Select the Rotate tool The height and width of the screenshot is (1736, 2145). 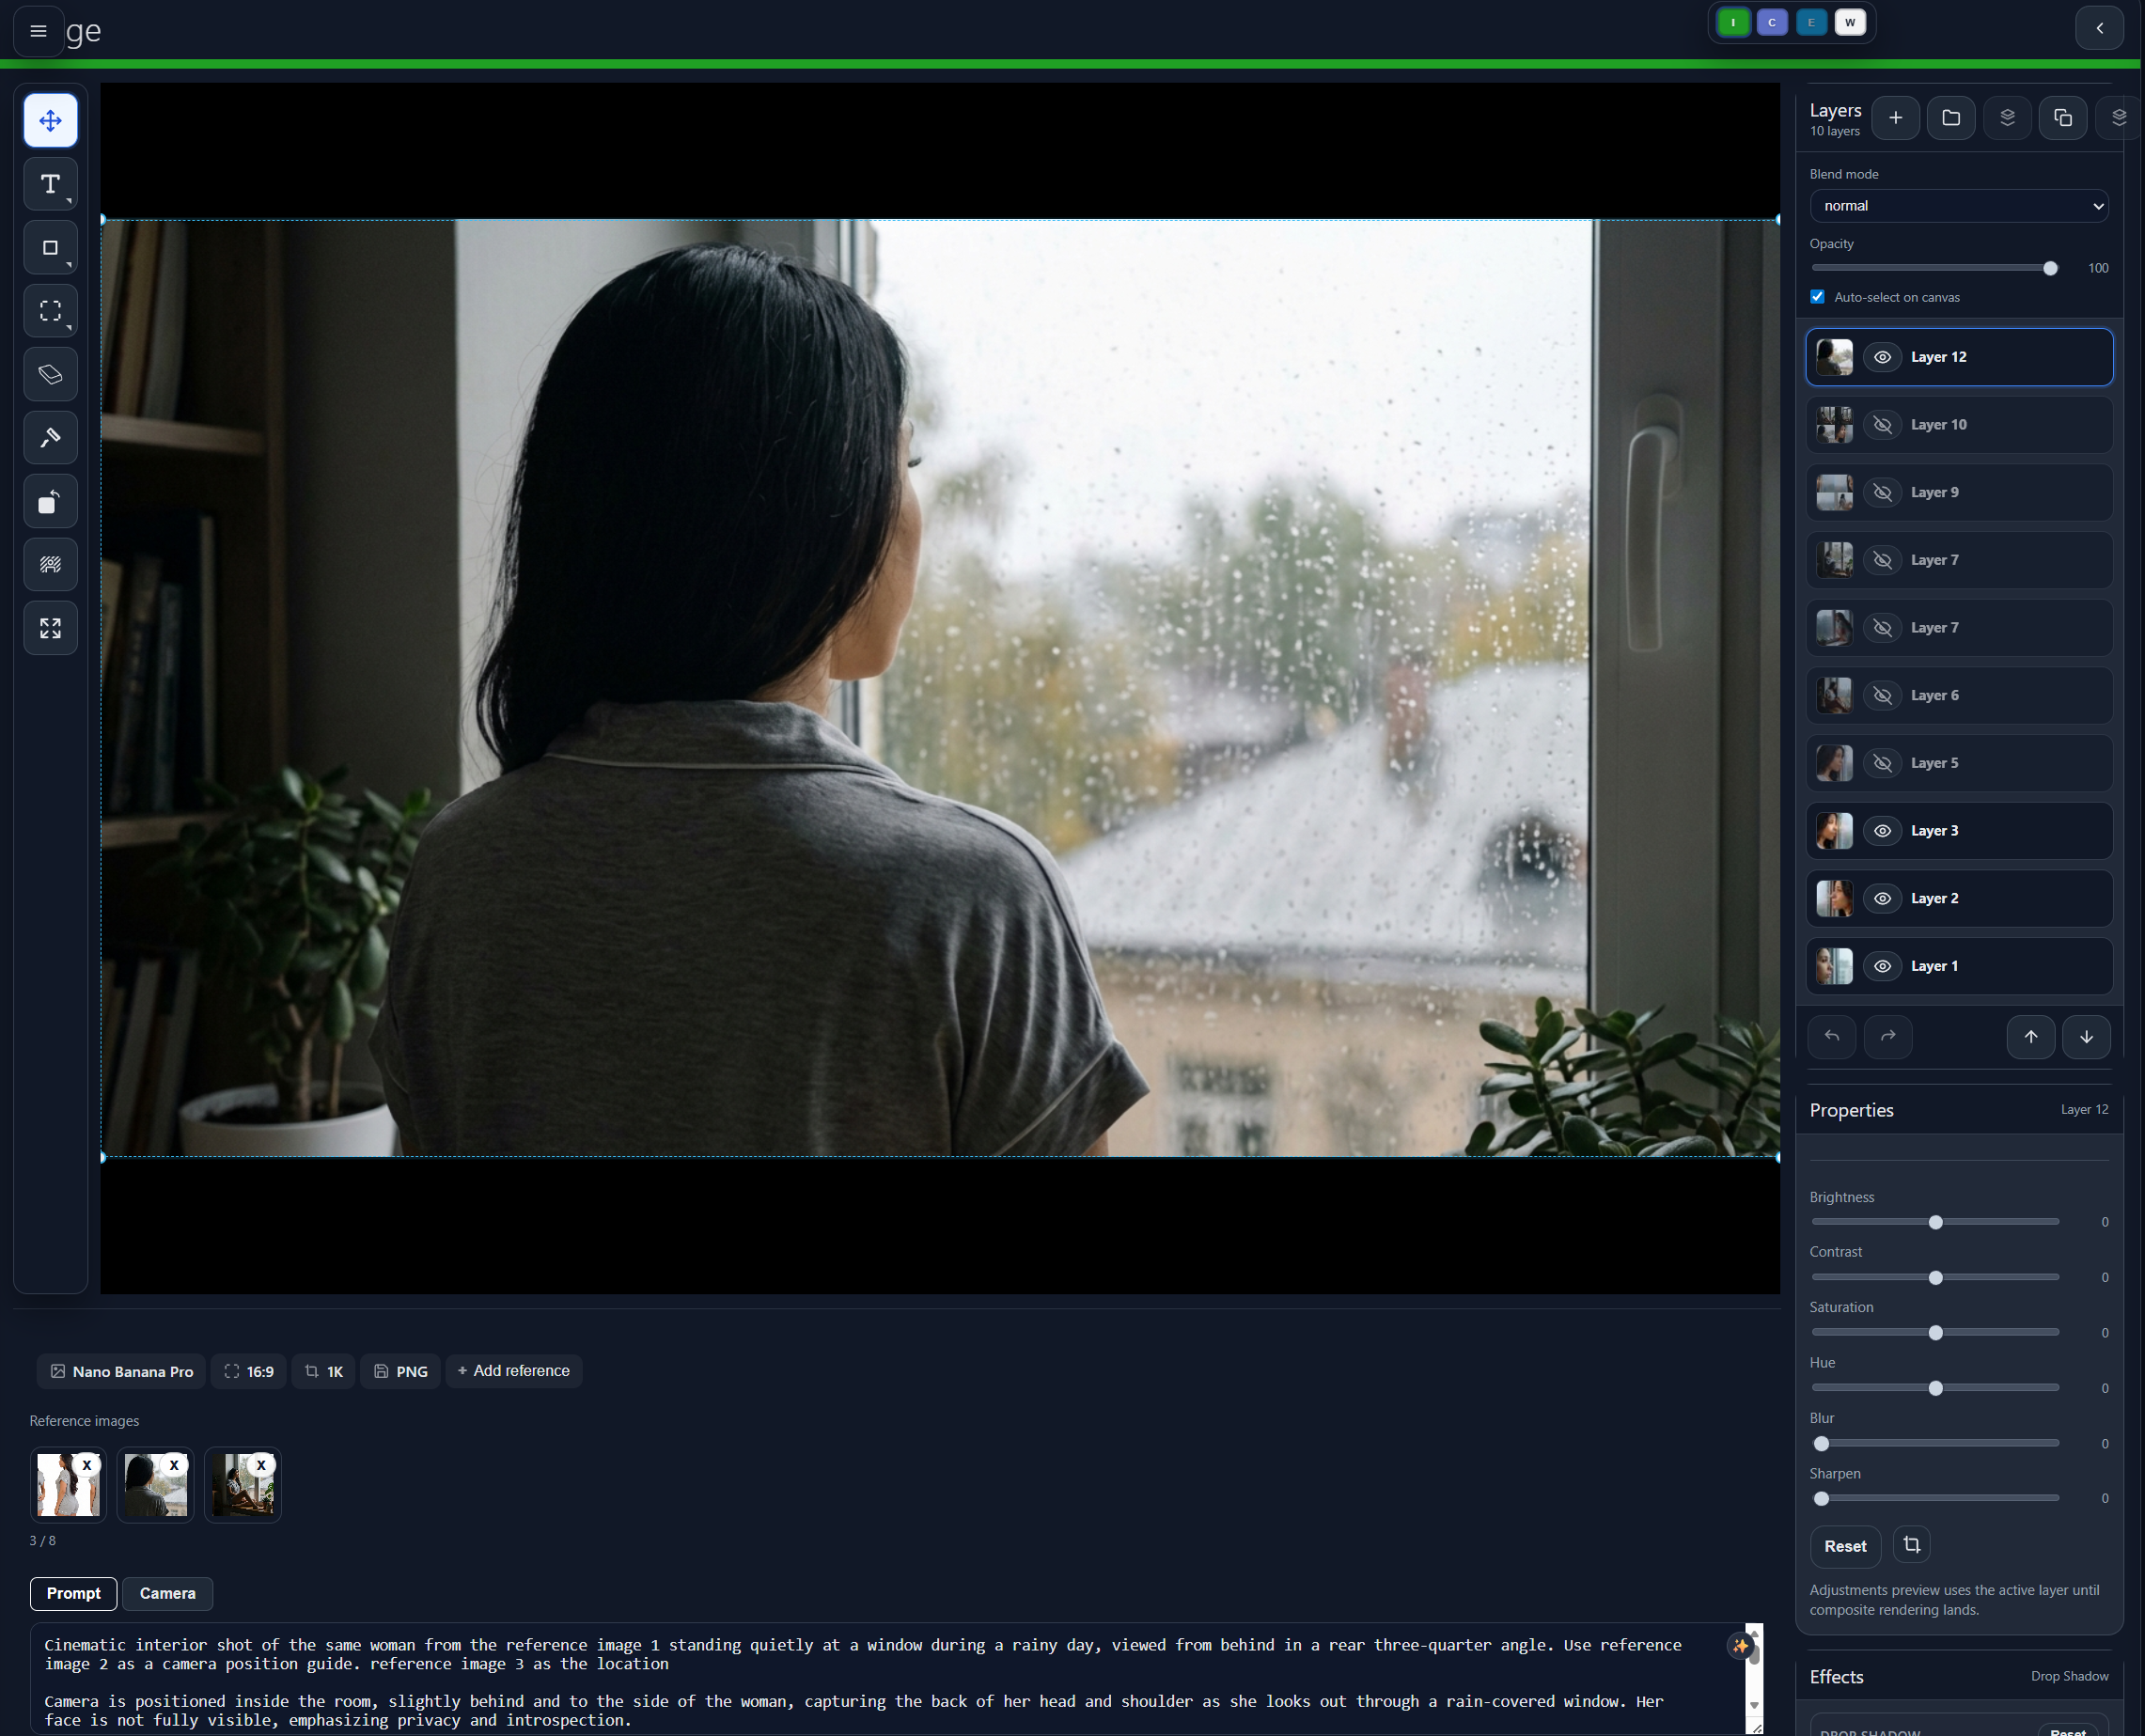click(50, 501)
